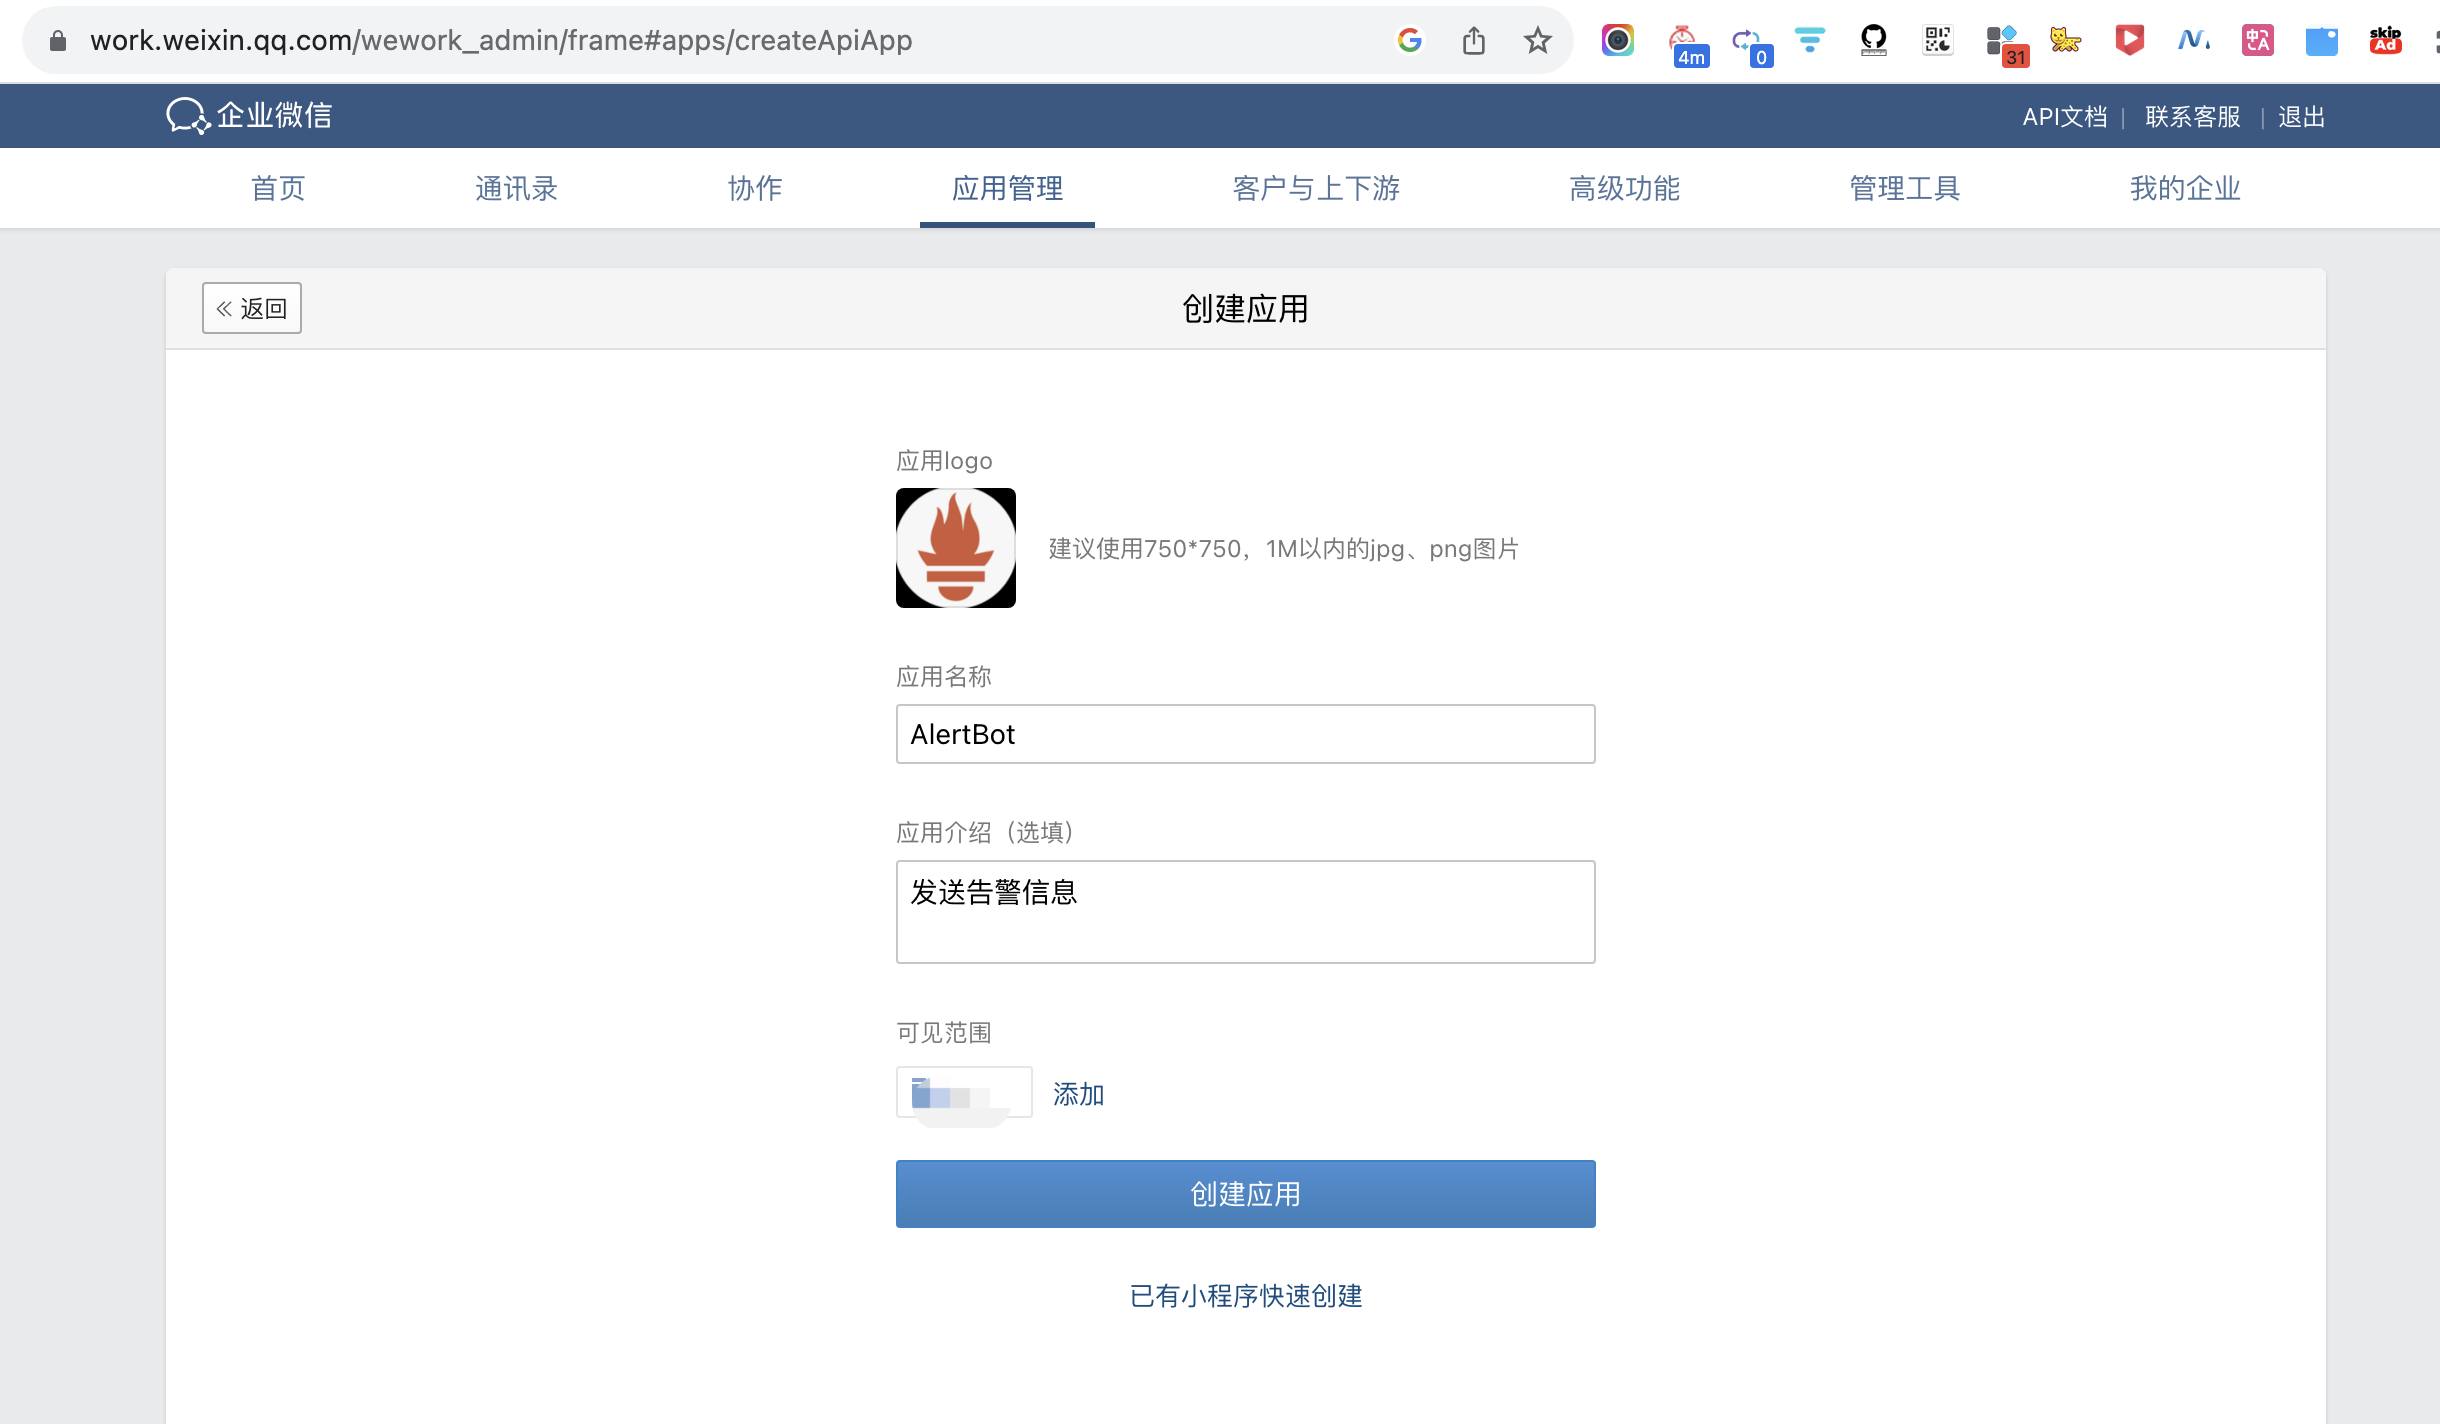This screenshot has width=2440, height=1424.
Task: Click the bookmark star icon in address bar
Action: click(1537, 41)
